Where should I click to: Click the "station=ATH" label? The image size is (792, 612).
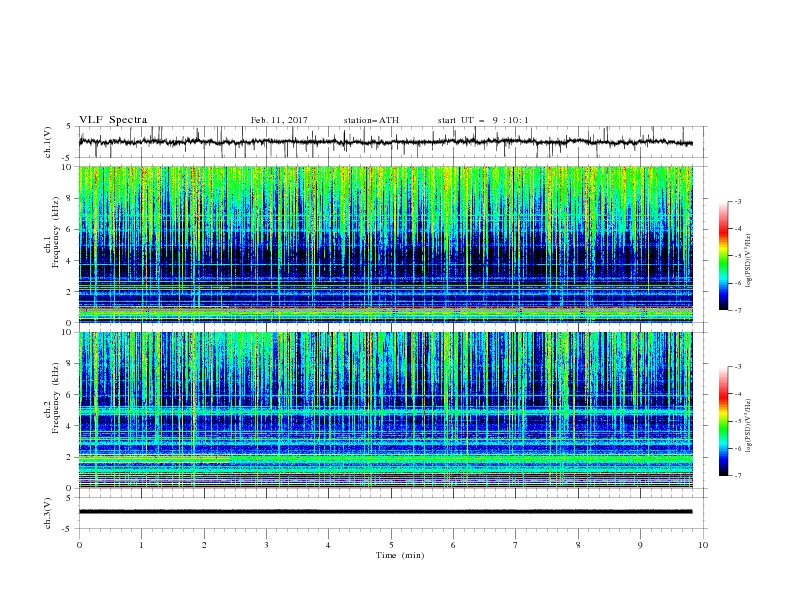[371, 120]
